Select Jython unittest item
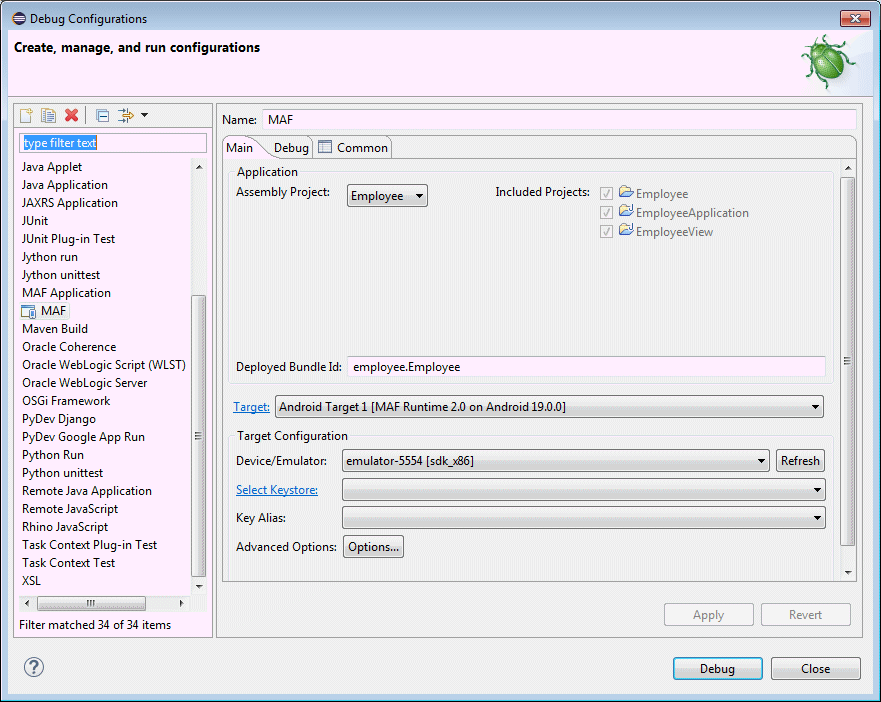881x702 pixels. tap(61, 275)
